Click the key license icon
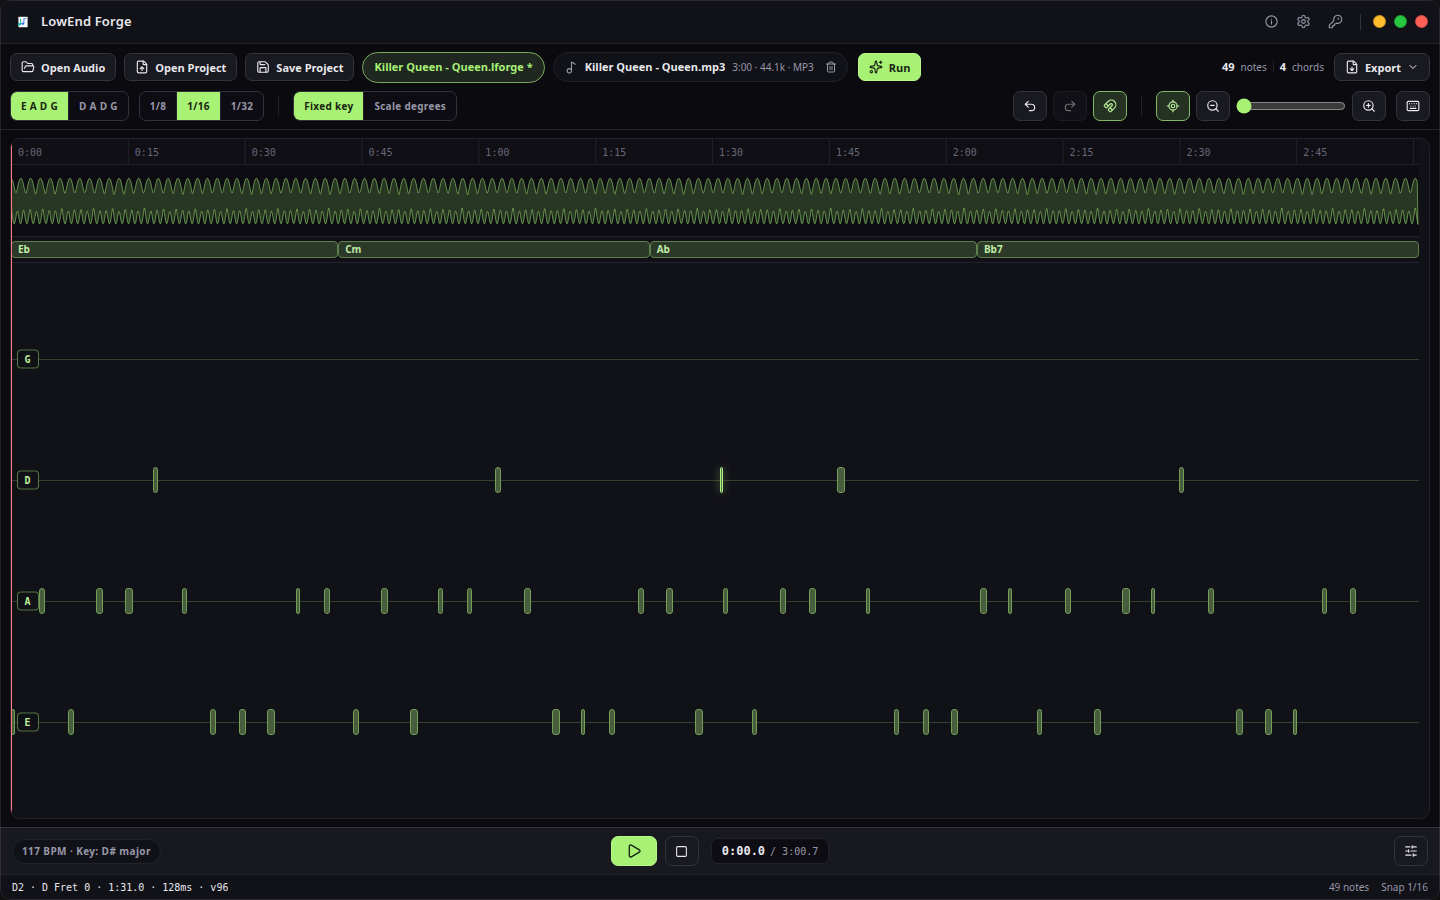The image size is (1440, 900). coord(1335,21)
